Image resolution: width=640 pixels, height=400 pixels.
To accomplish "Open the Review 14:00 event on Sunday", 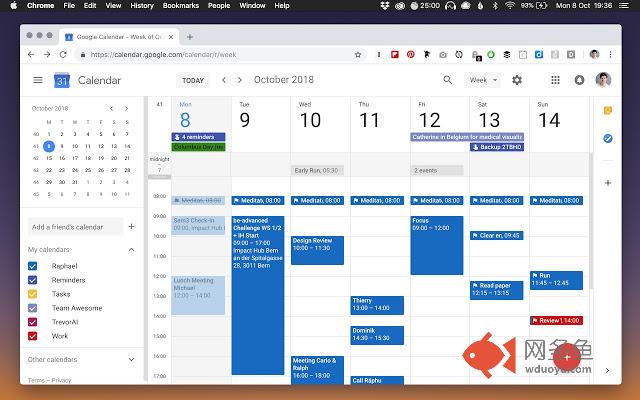I will coord(556,320).
